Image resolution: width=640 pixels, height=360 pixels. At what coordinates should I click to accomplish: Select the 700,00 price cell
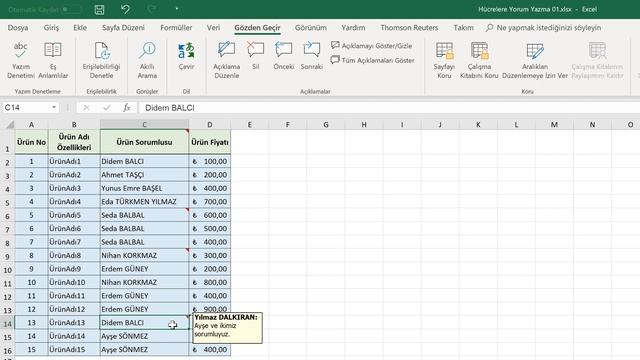(x=210, y=202)
